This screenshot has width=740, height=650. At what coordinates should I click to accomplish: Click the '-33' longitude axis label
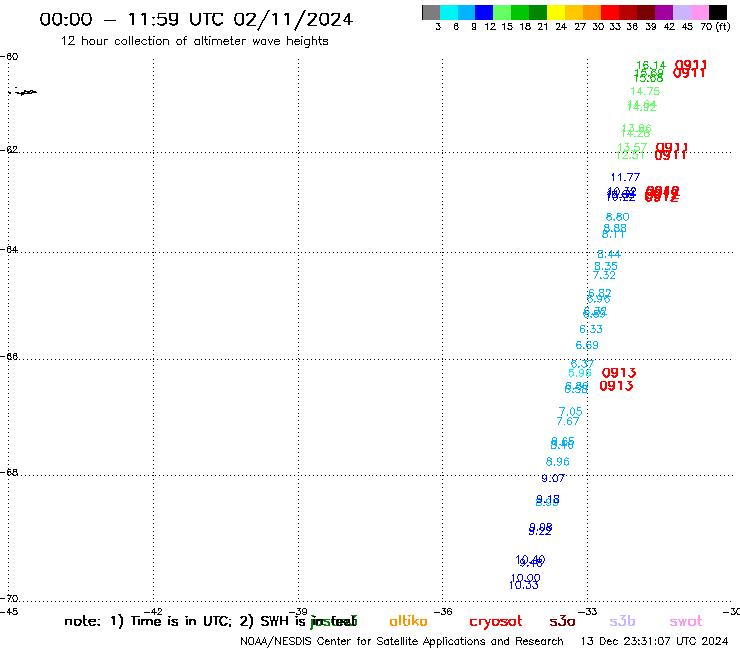588,611
